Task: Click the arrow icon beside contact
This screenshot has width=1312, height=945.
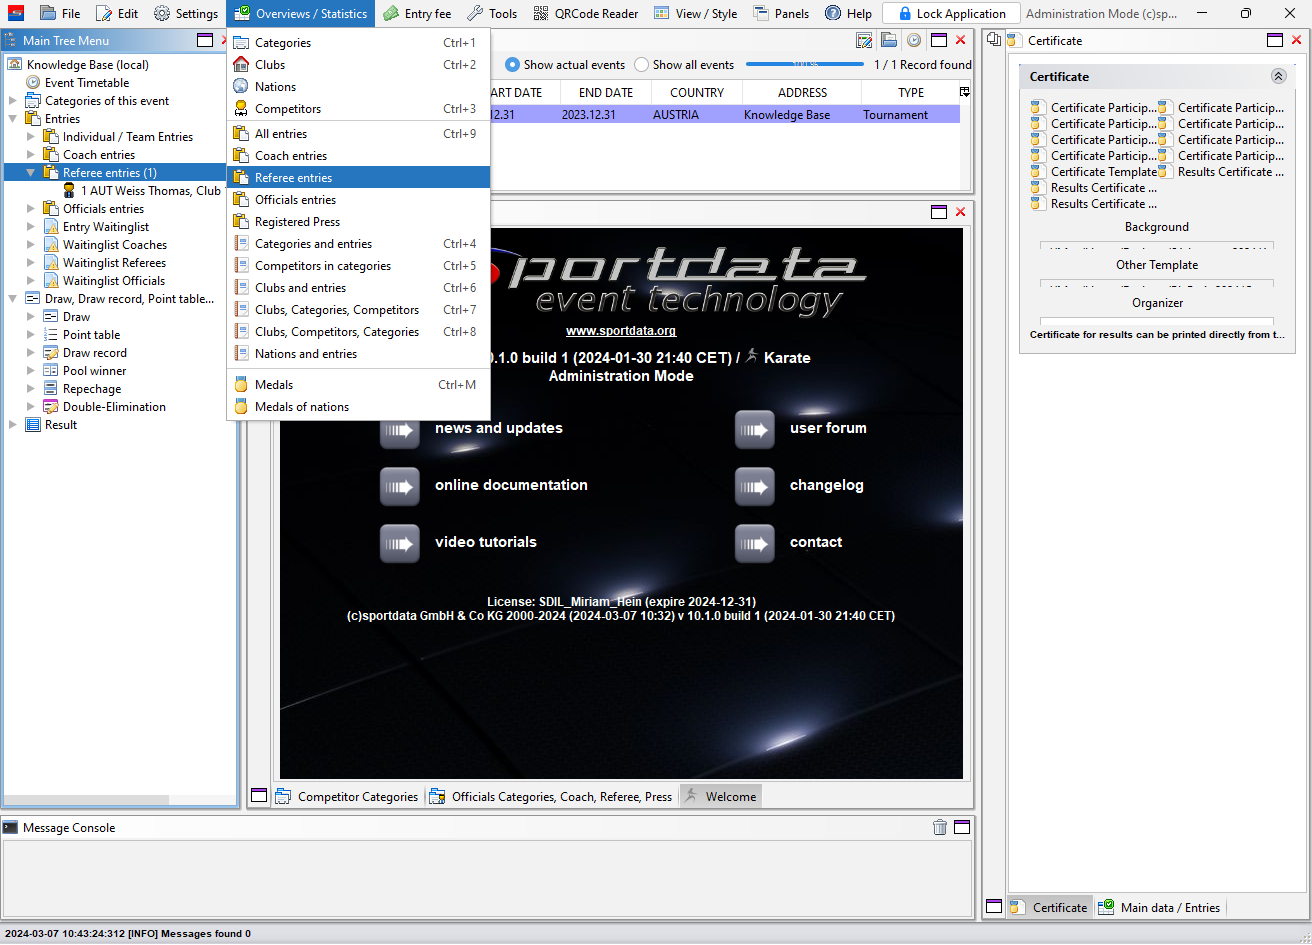Action: [755, 544]
